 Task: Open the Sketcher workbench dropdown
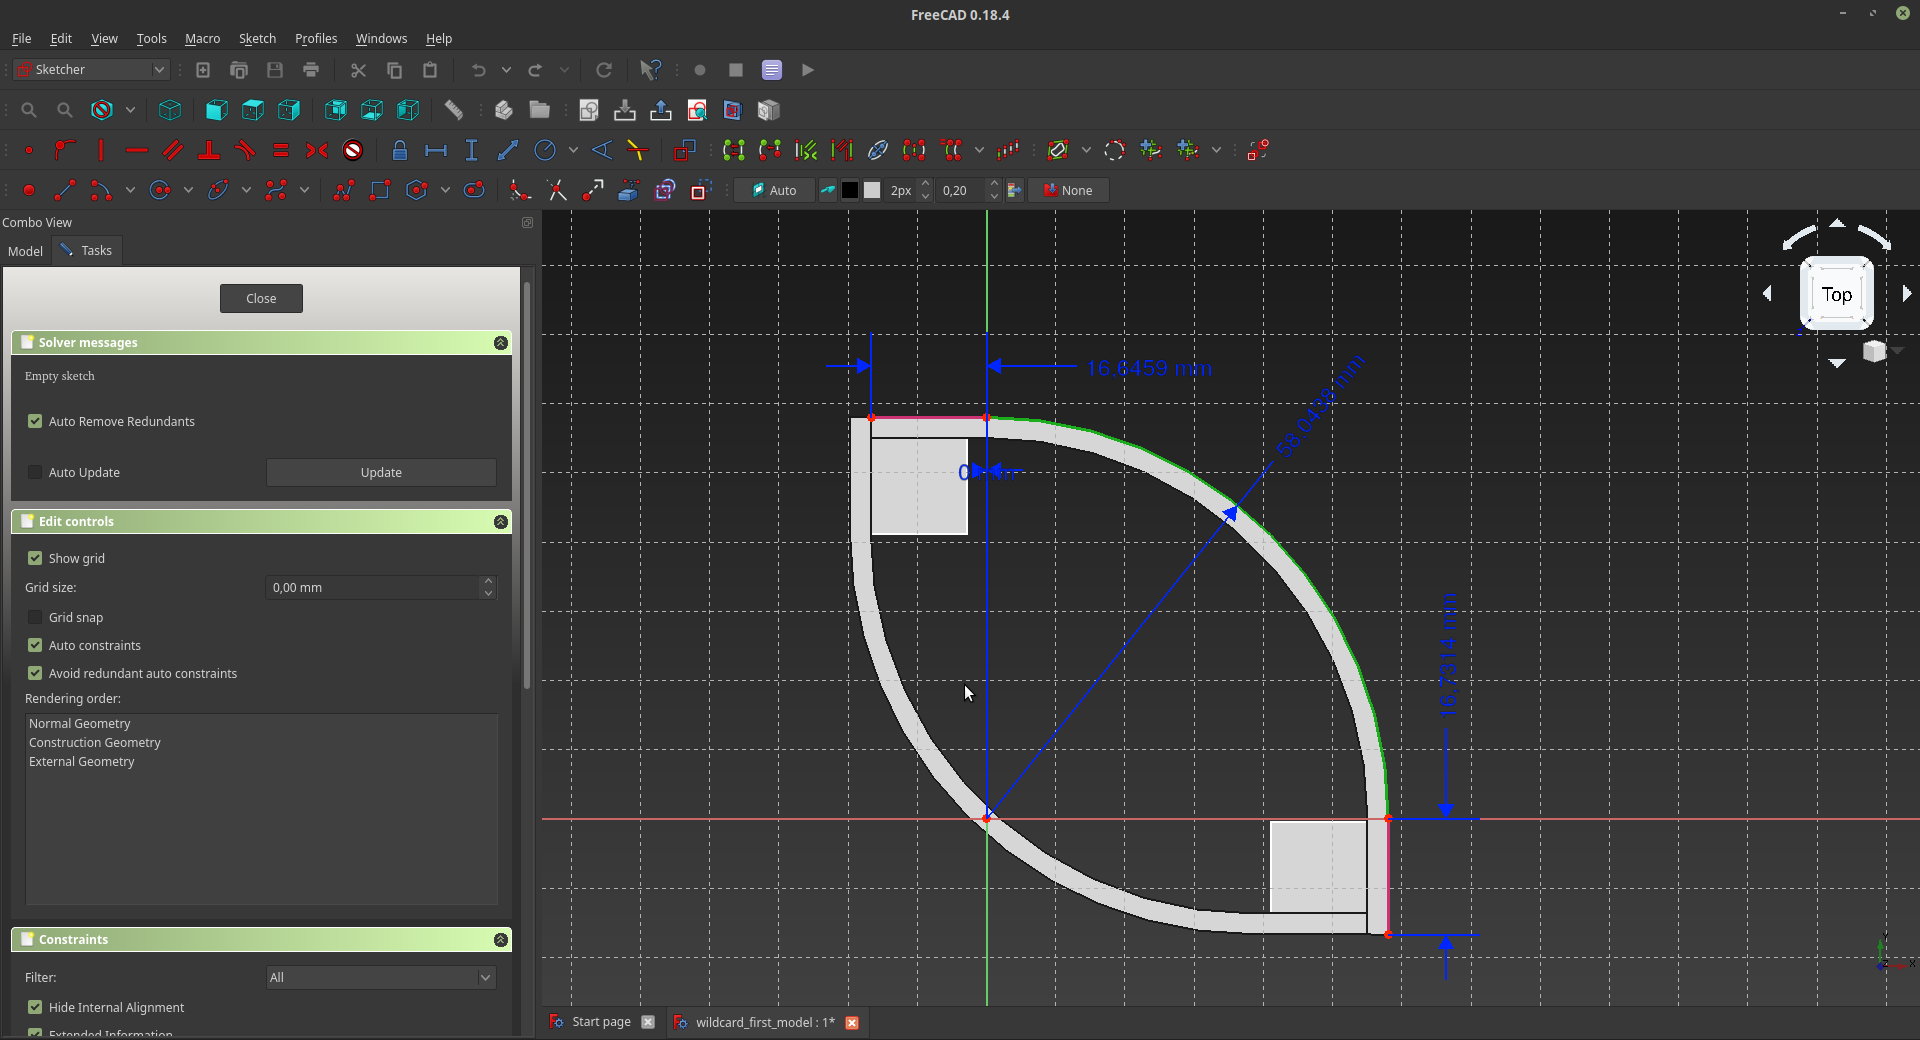(91, 69)
